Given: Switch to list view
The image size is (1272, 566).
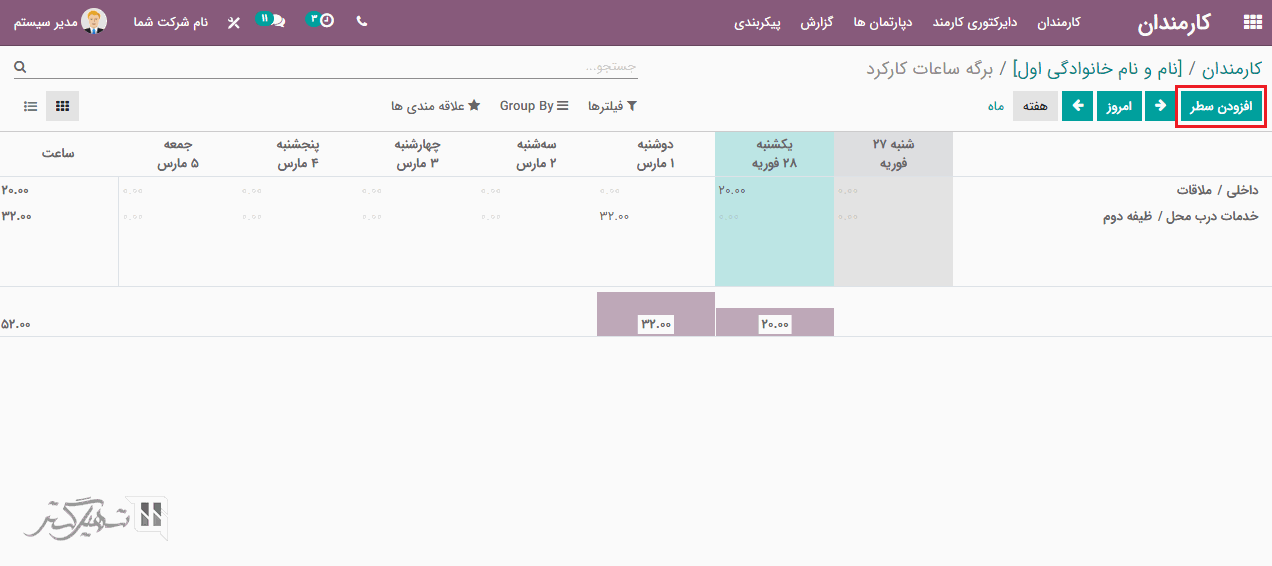Looking at the screenshot, I should (31, 106).
